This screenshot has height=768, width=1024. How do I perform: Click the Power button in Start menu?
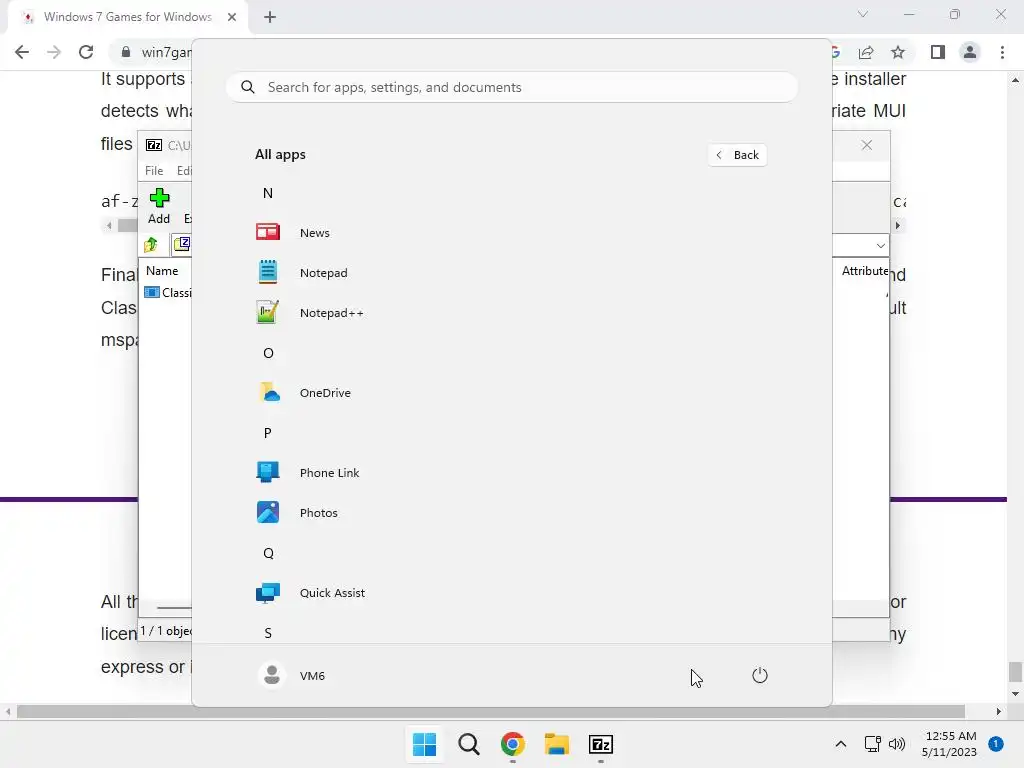(x=760, y=675)
